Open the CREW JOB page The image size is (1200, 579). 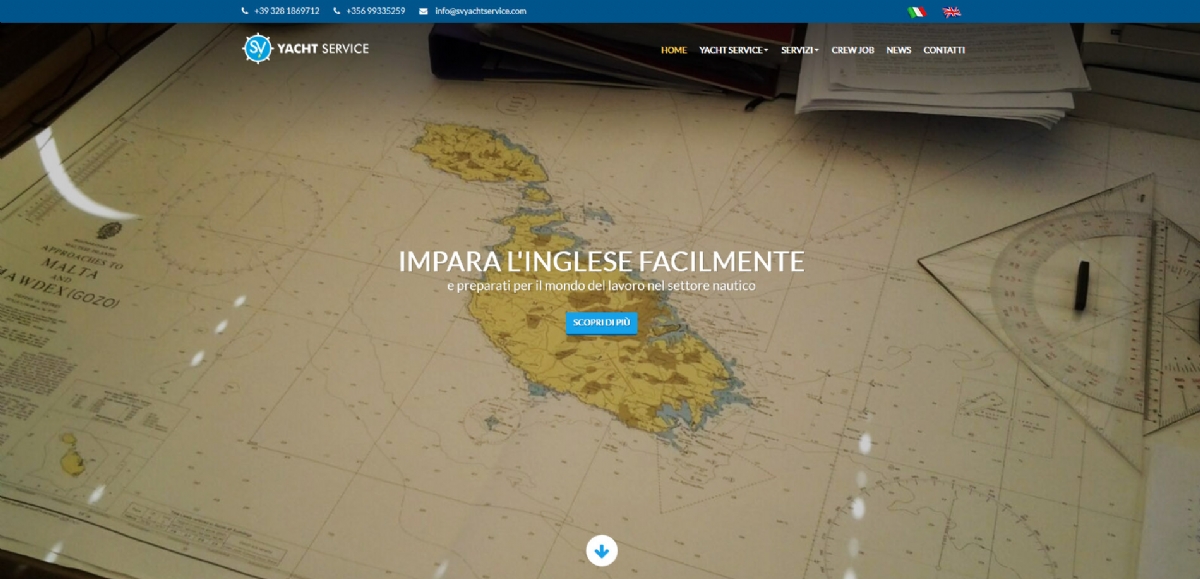coord(853,50)
